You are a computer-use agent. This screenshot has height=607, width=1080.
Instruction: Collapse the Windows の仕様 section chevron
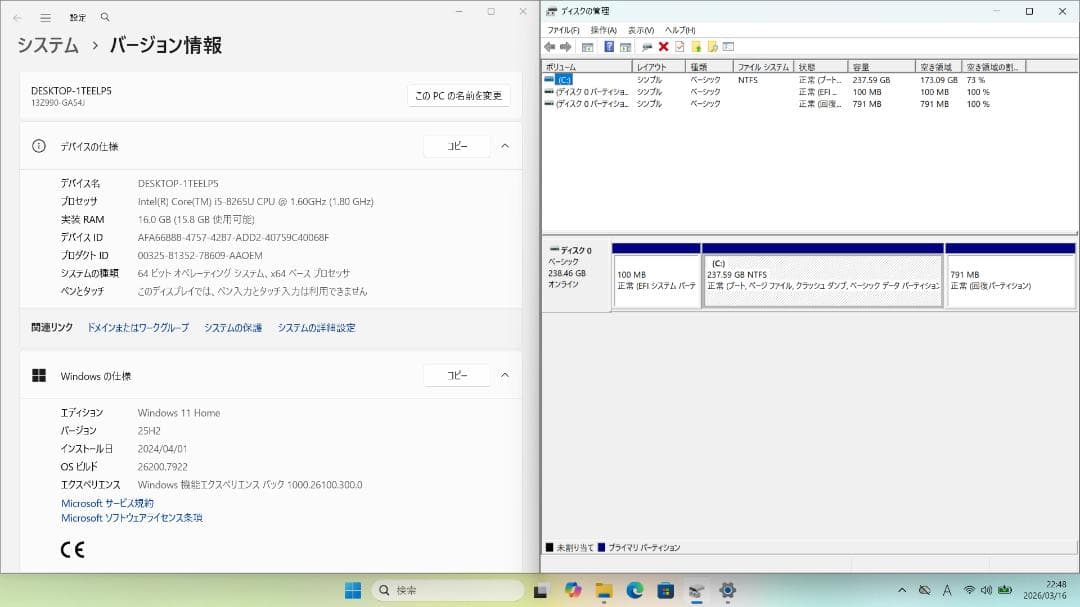[505, 375]
